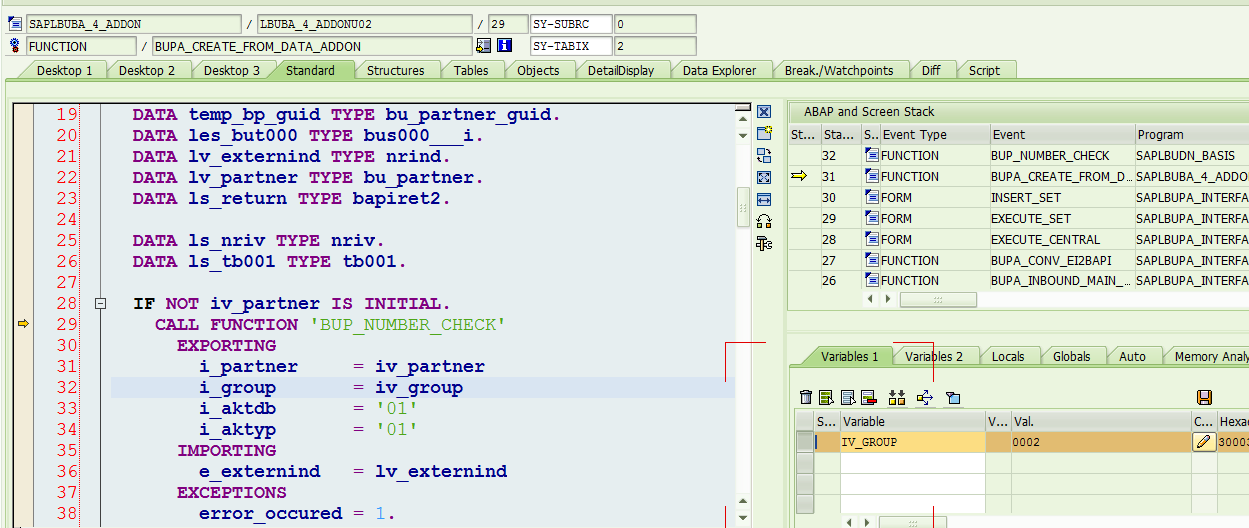
Task: Click the stack icon in the BUP_NUMBER_CHECK row
Action: click(872, 155)
